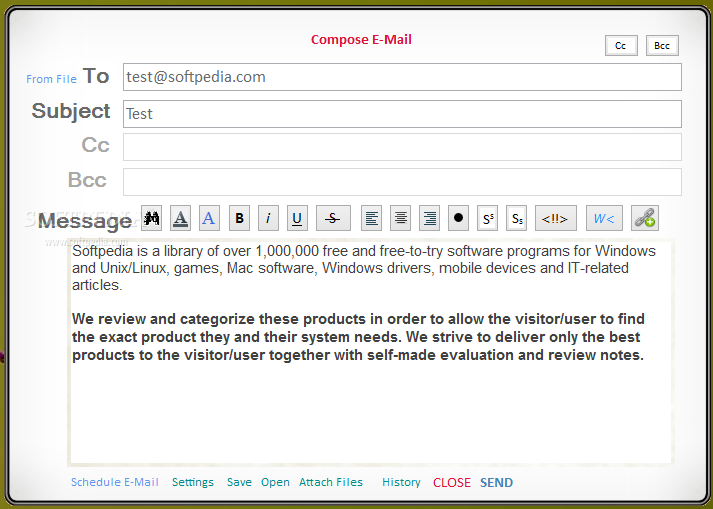713x509 pixels.
Task: Show the Cc field using top button
Action: (x=621, y=45)
